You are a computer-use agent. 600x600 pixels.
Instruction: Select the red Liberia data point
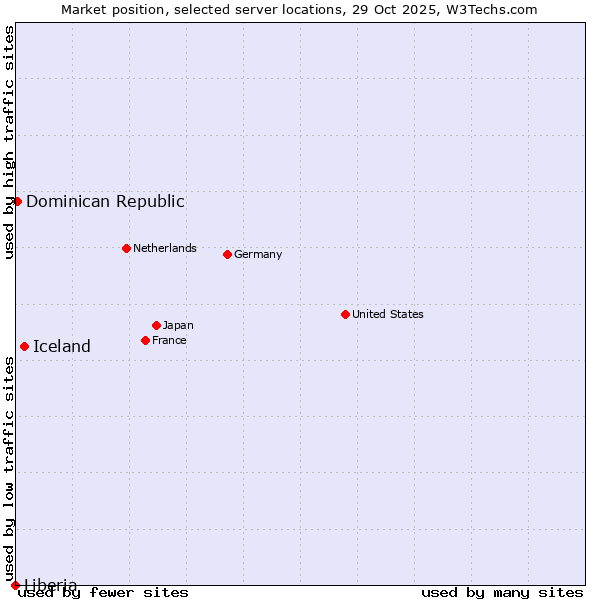coord(15,585)
